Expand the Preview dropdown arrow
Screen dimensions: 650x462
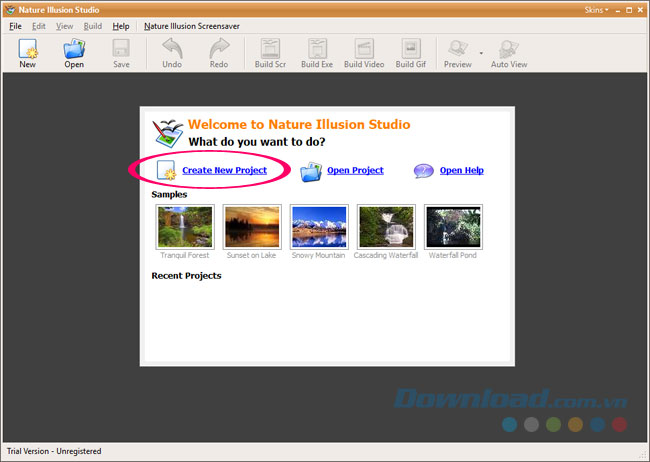click(x=481, y=53)
